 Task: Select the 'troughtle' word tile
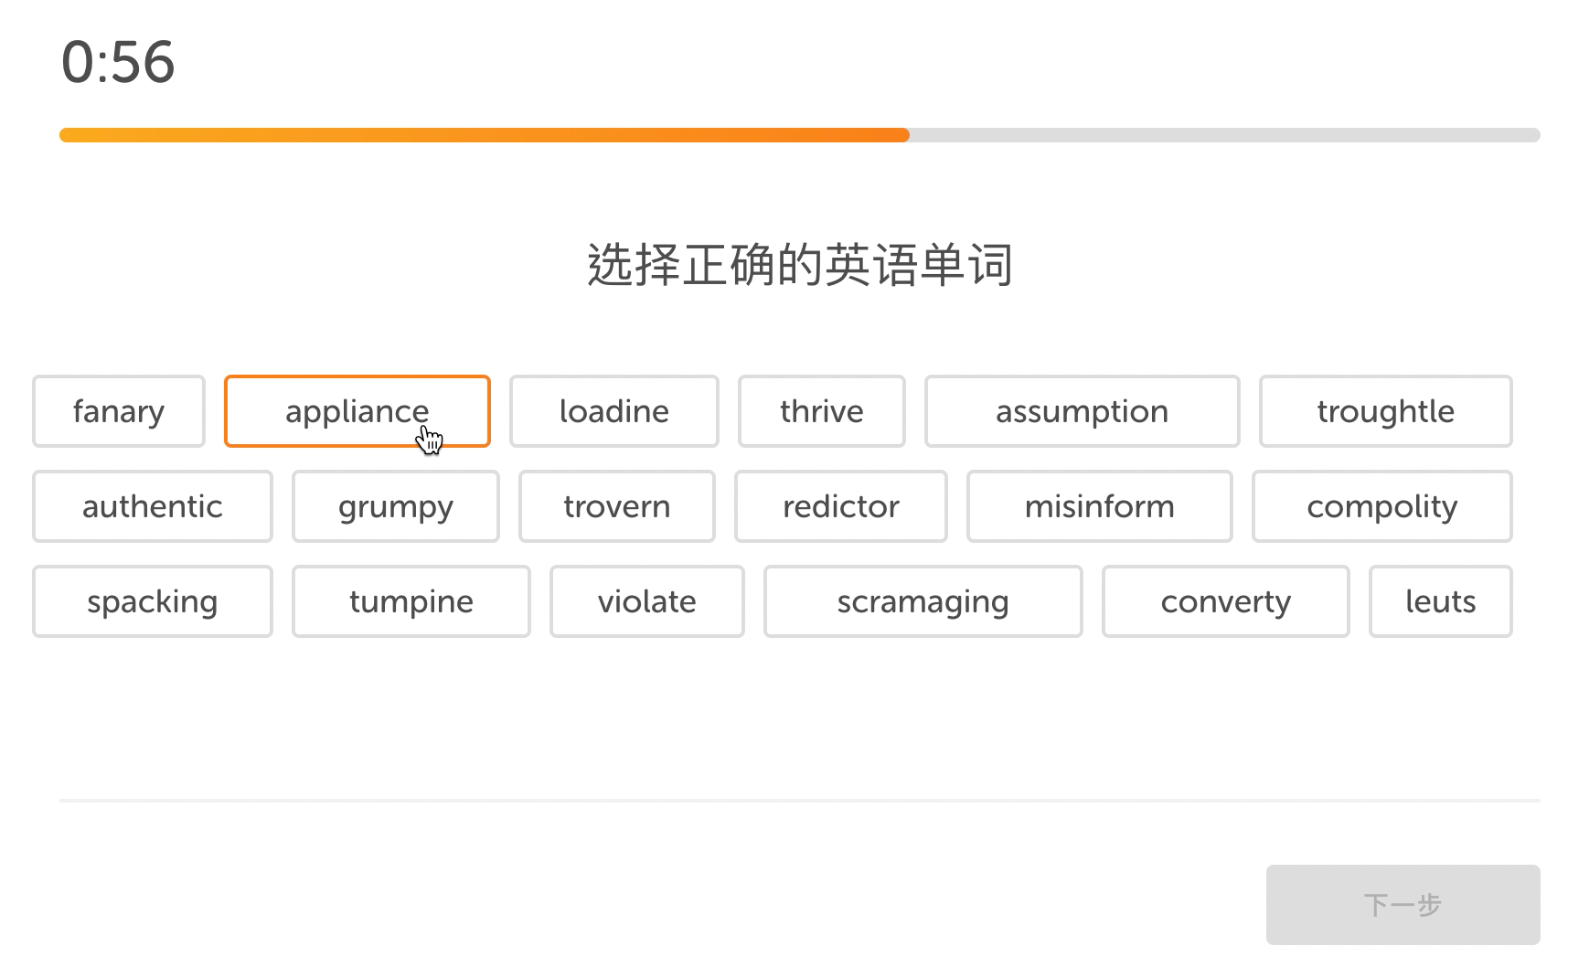pos(1386,411)
